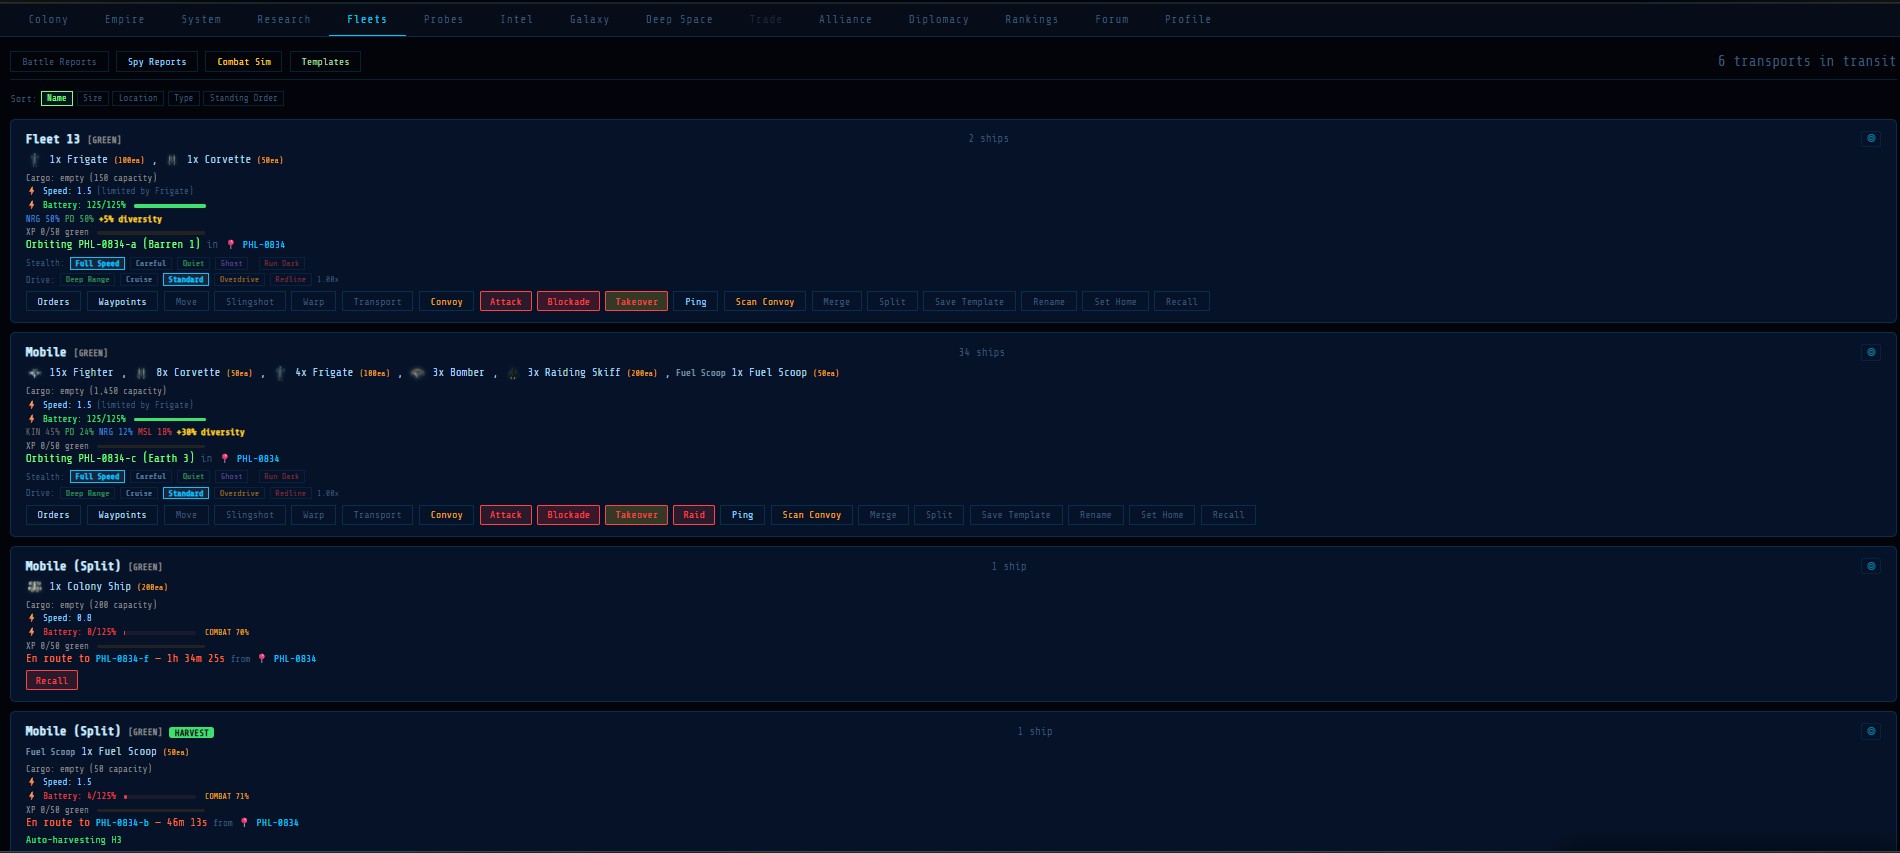Set Mobile fleet stealth to Ghost
This screenshot has width=1900, height=853.
point(231,477)
